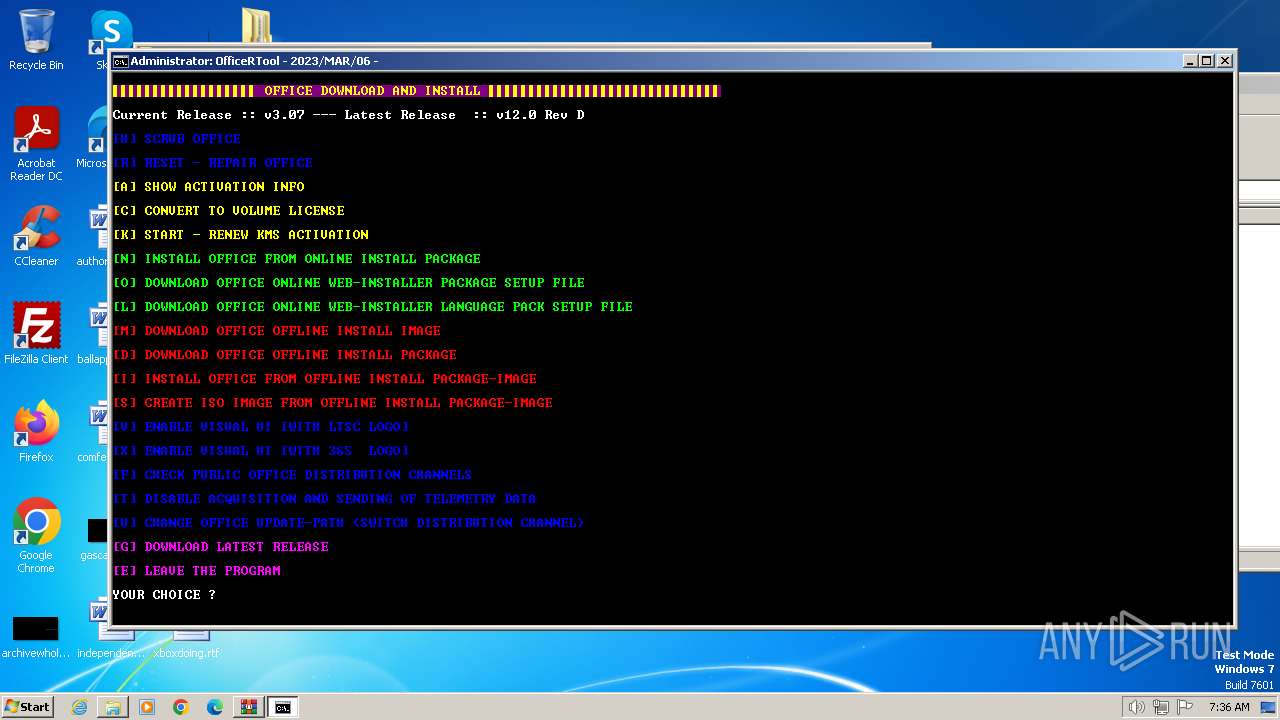
Task: Click '[M] DOWNLOAD OFFICE OFFLINE INSTALL IMAGE' line
Action: (x=276, y=331)
